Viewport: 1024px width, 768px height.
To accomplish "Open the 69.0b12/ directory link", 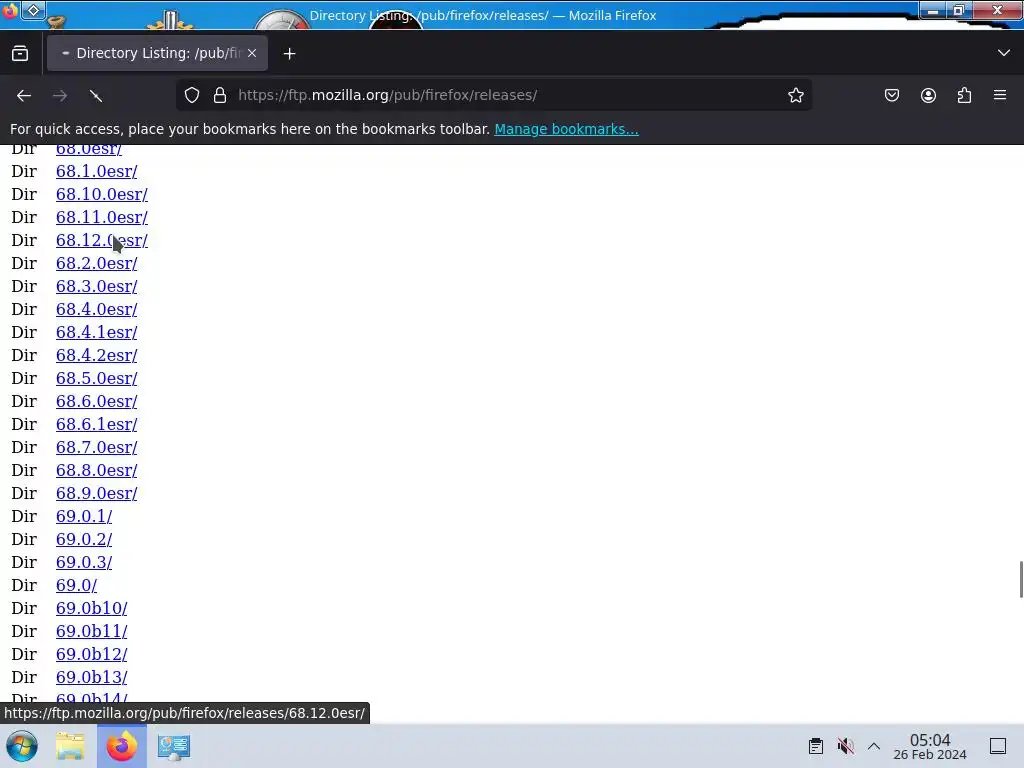I will pos(91,654).
